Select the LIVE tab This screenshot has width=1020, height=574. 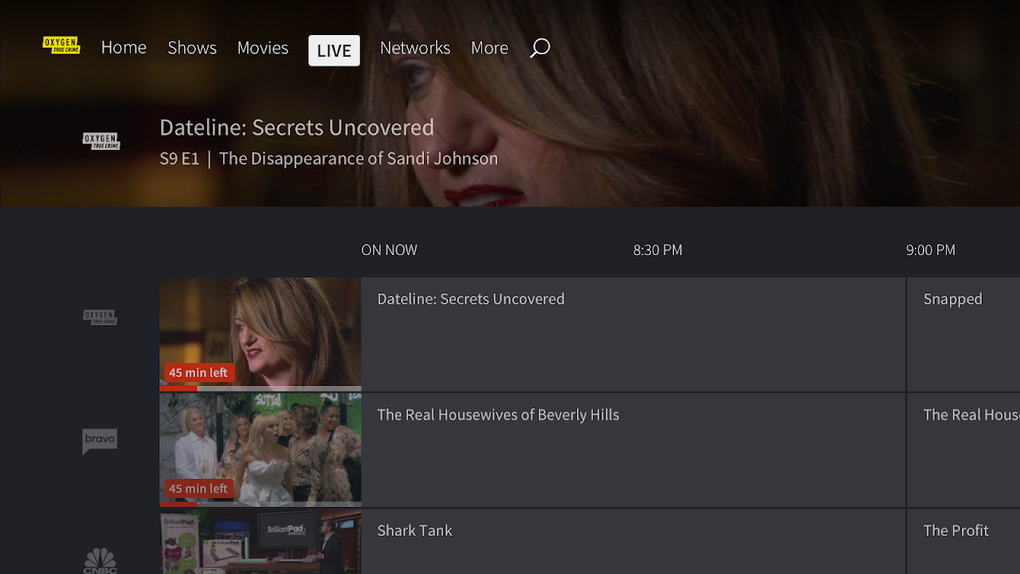(x=334, y=50)
